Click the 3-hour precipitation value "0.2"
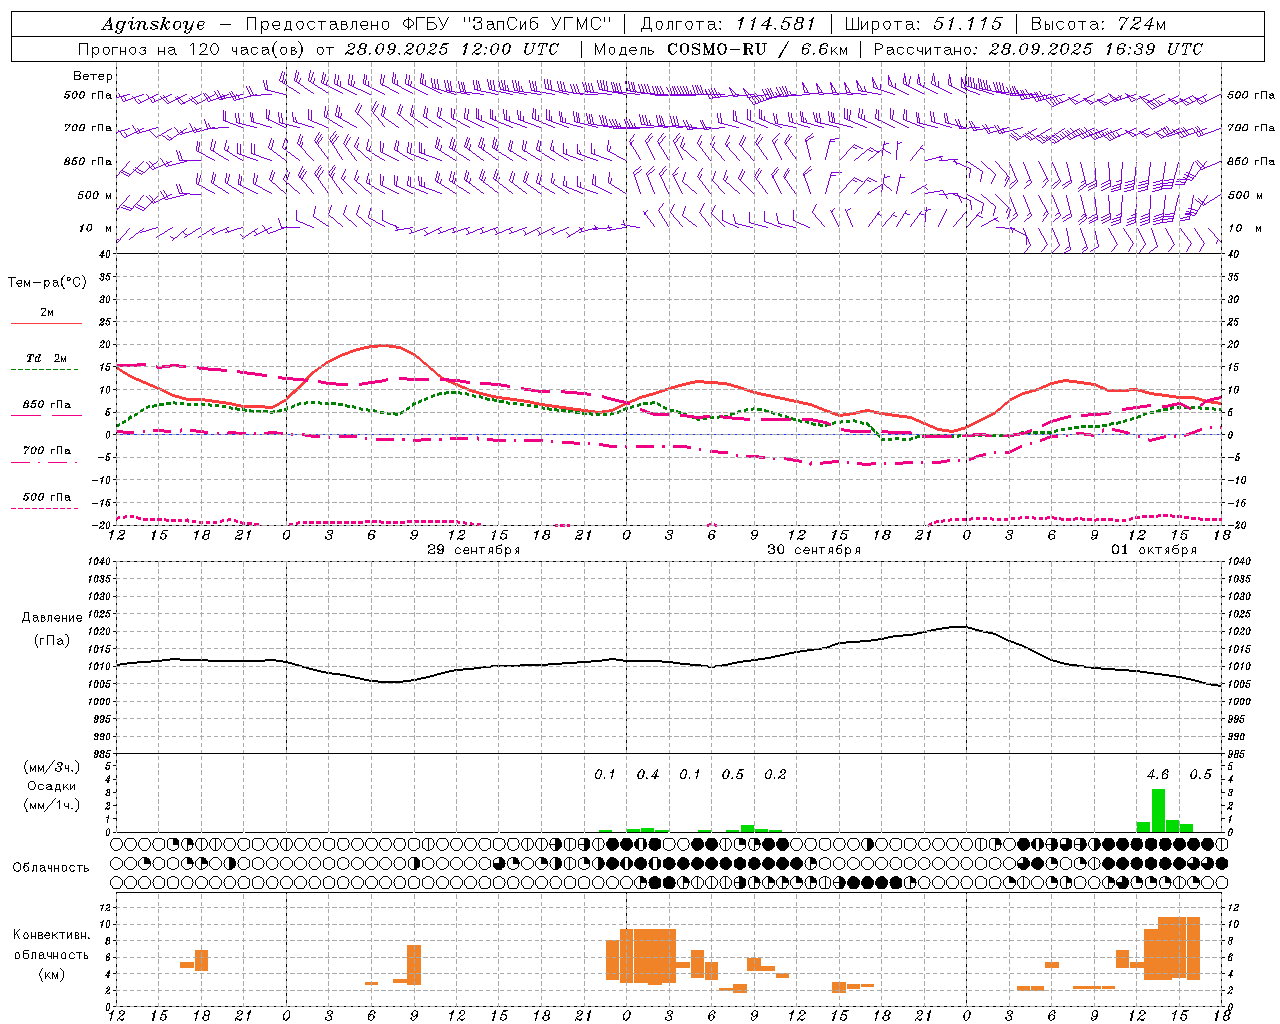The height and width of the screenshot is (1024, 1280). tap(775, 775)
